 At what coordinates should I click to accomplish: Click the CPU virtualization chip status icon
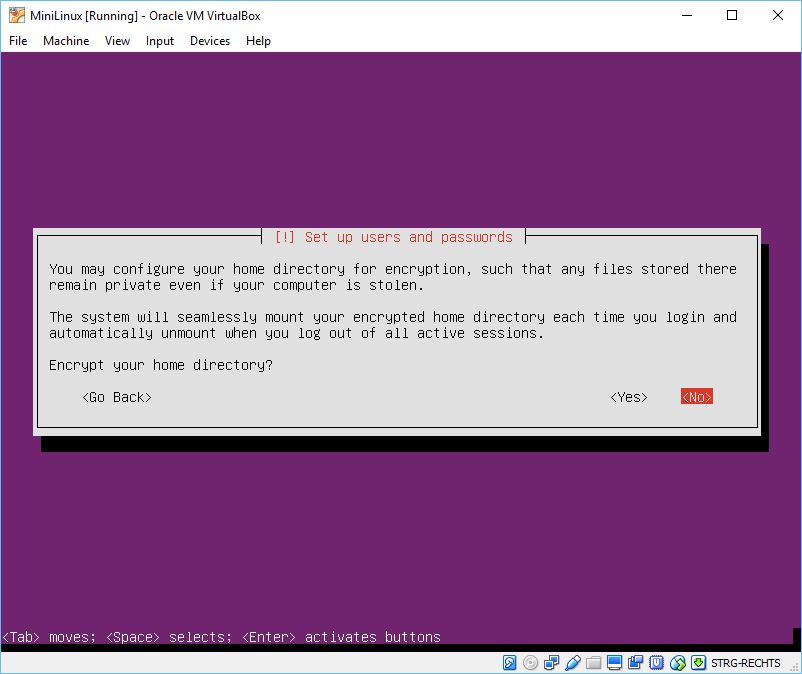656,663
